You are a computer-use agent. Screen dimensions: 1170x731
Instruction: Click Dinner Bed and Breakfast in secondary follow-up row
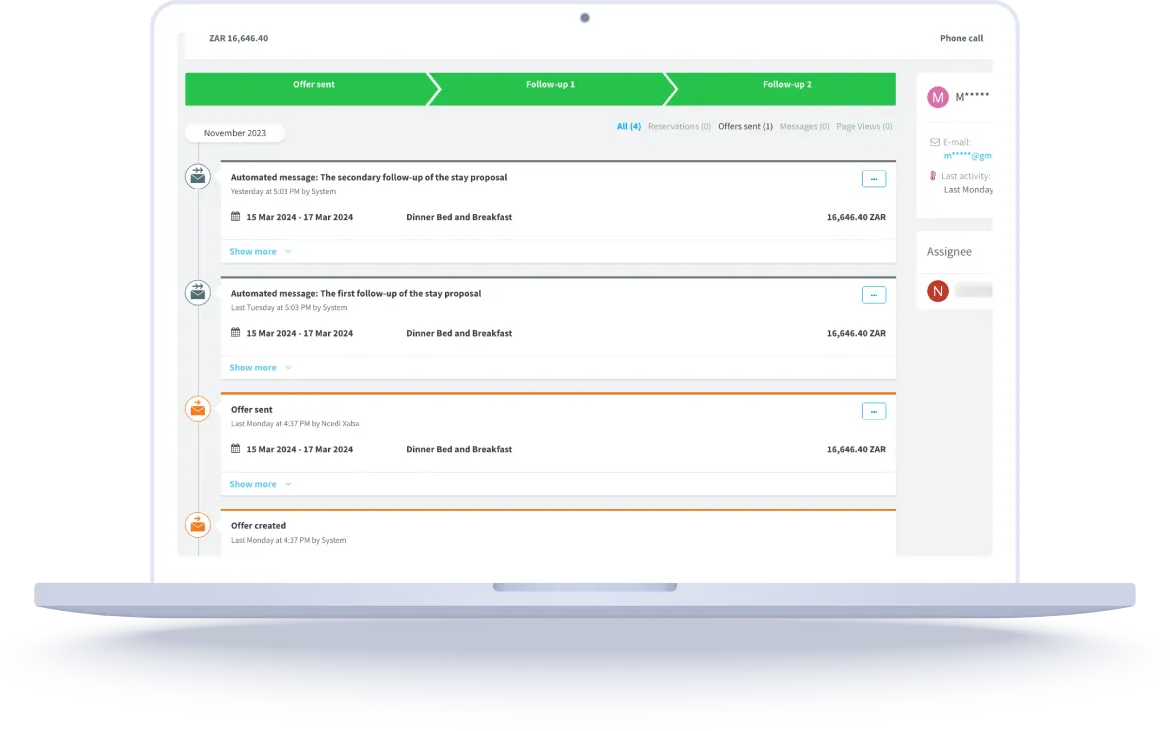[459, 217]
